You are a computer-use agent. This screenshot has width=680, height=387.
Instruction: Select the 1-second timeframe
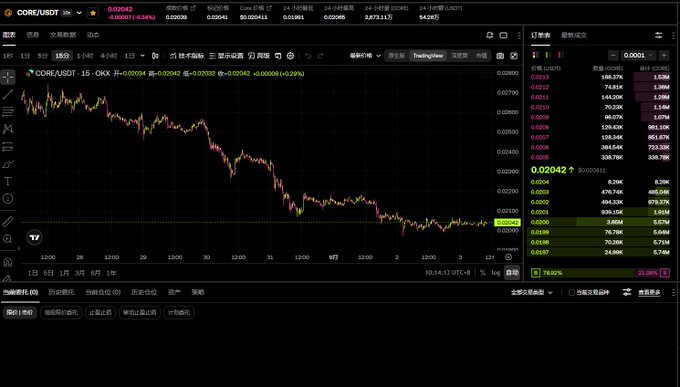coord(7,56)
